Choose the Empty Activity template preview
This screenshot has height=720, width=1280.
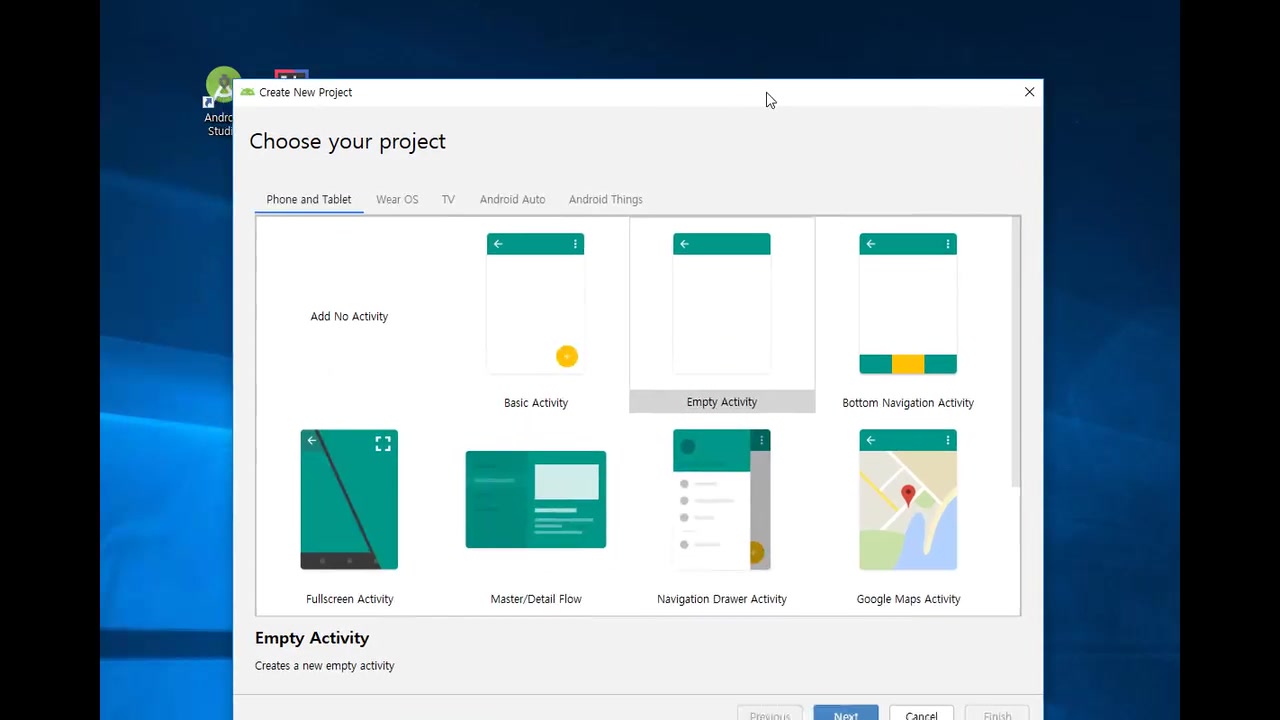(721, 304)
